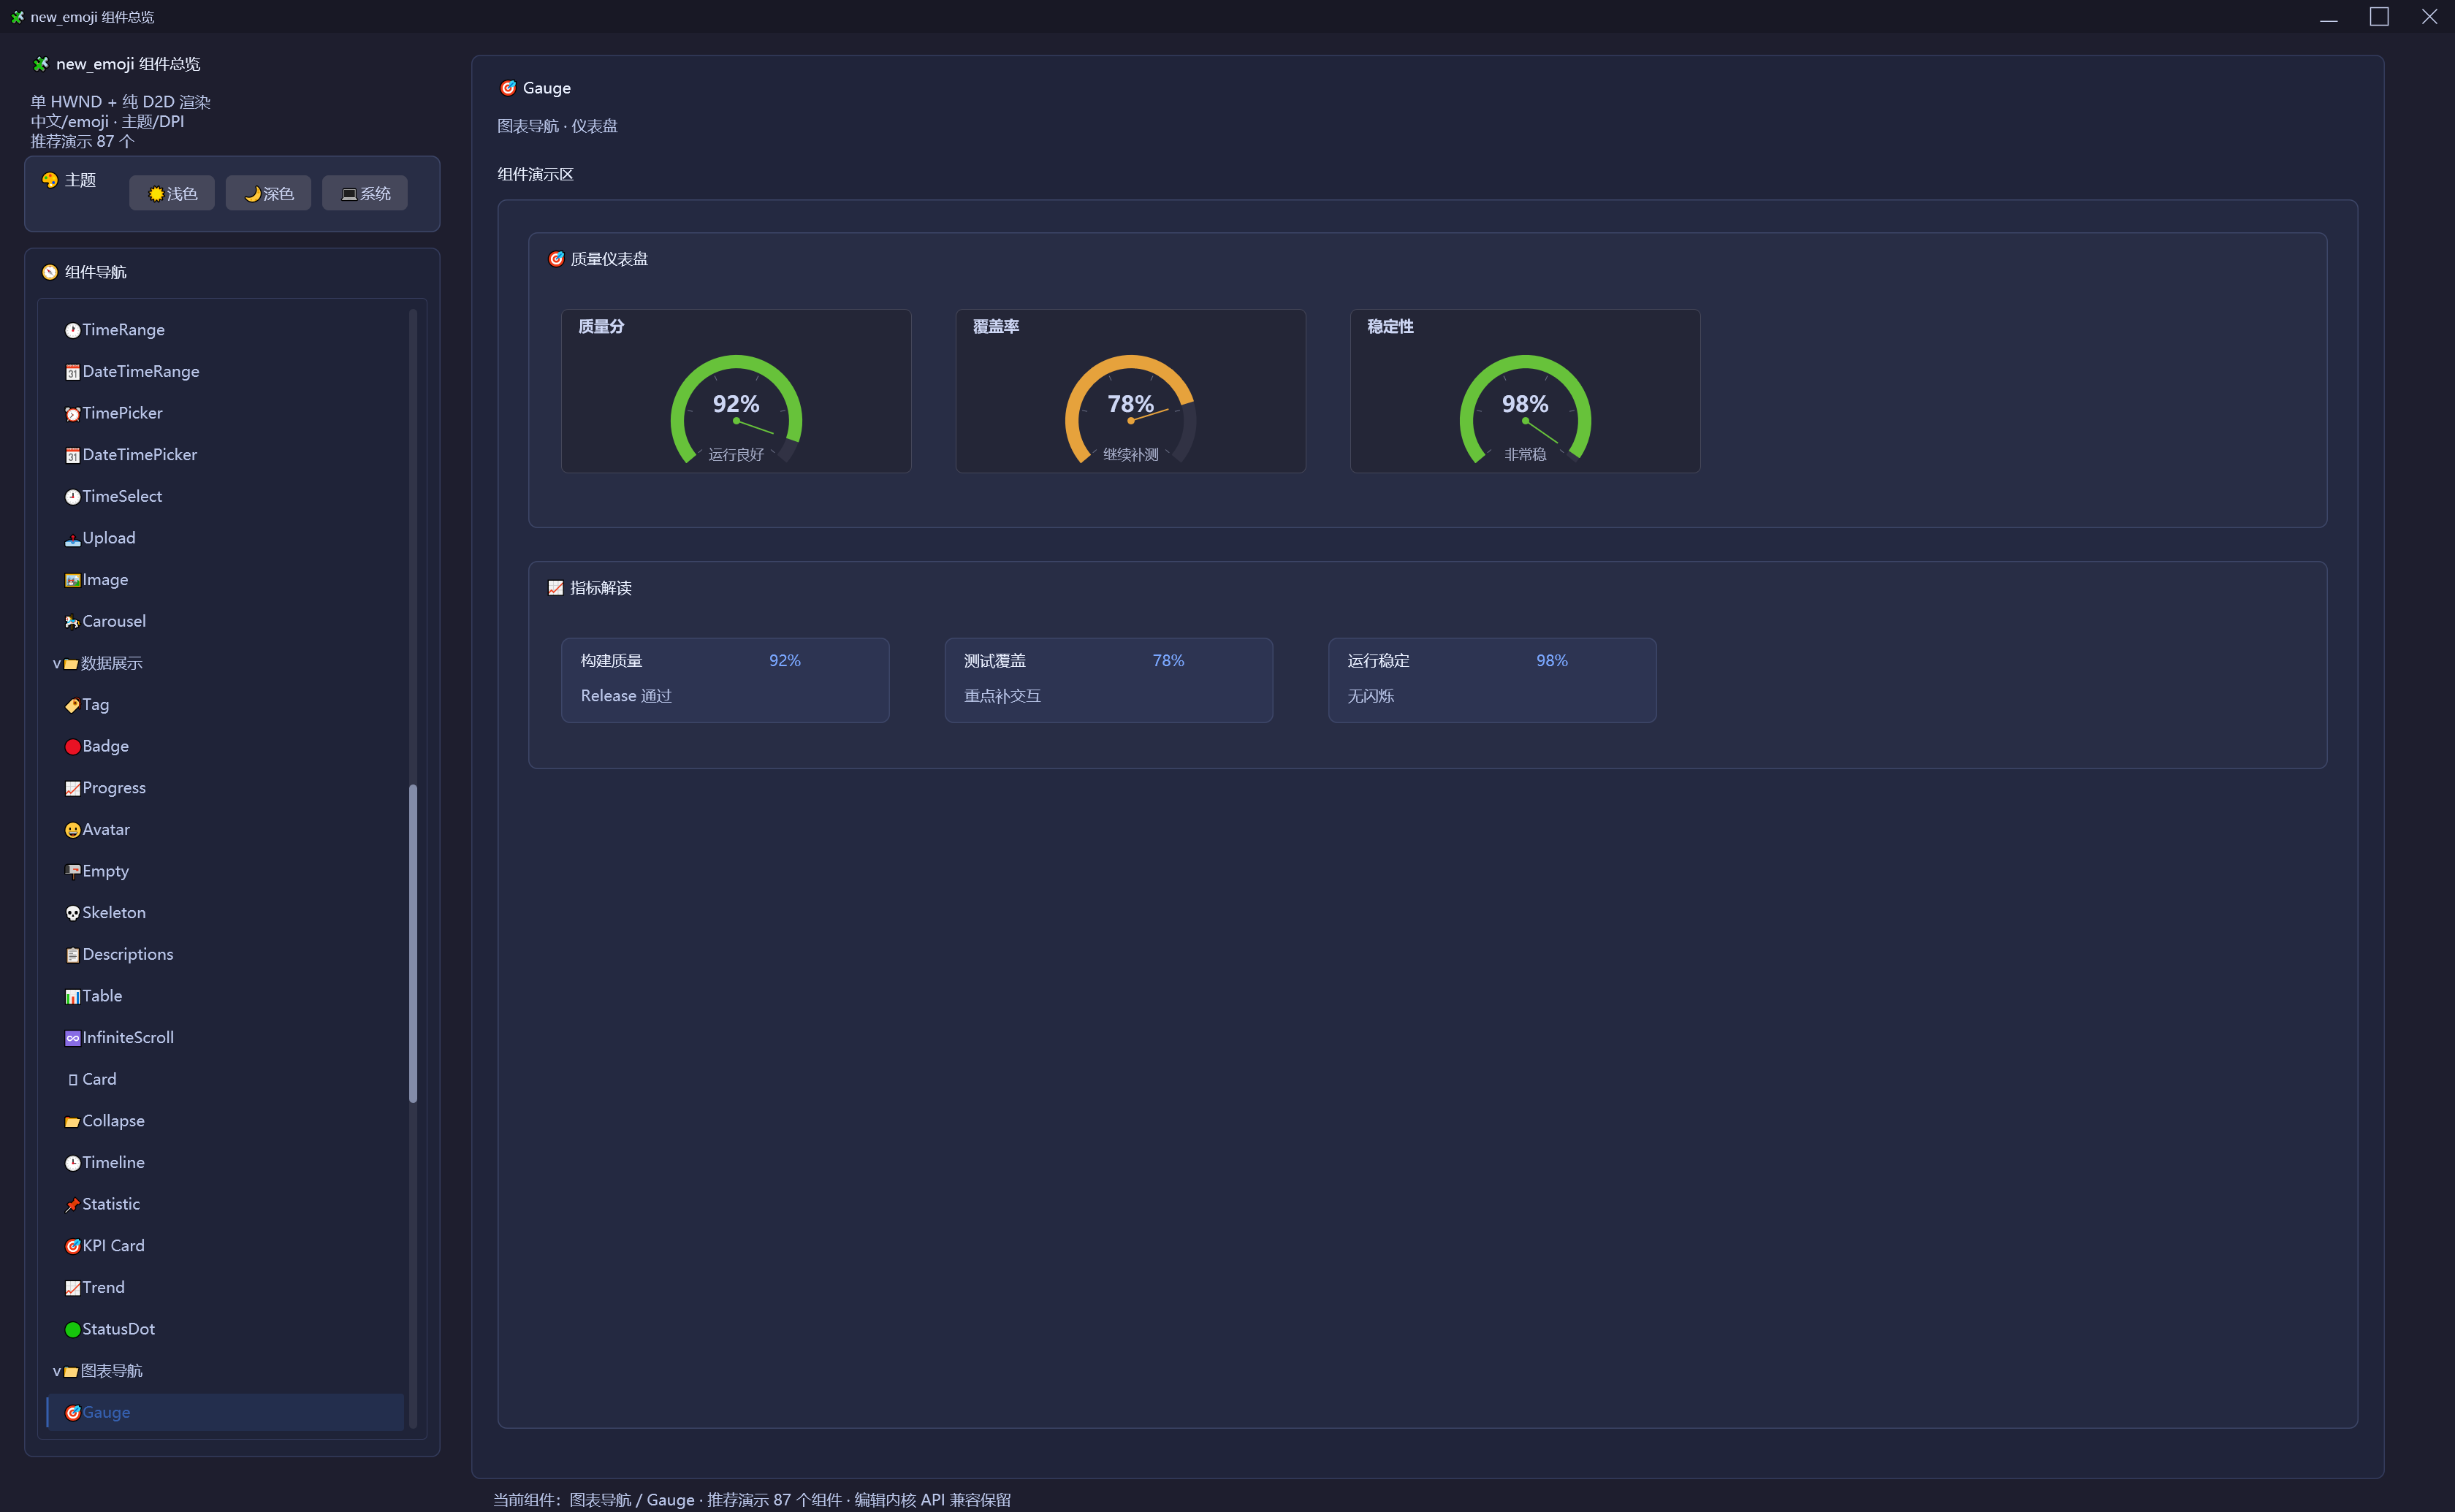
Task: Click the Skeleton skull icon
Action: pos(72,914)
